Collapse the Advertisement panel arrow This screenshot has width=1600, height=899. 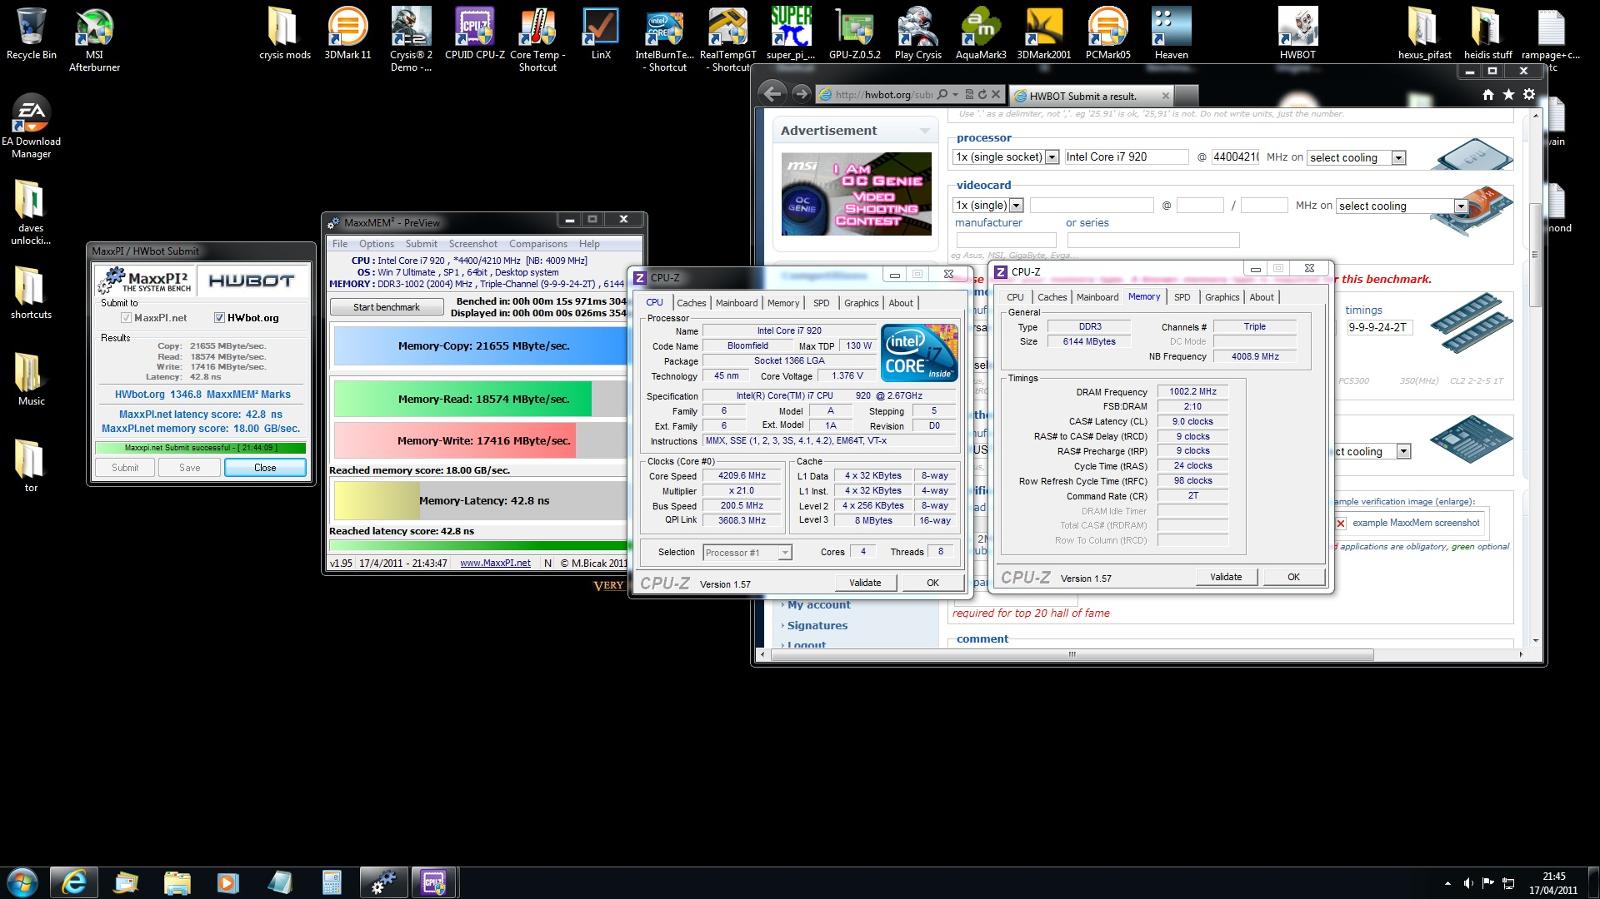click(x=924, y=131)
